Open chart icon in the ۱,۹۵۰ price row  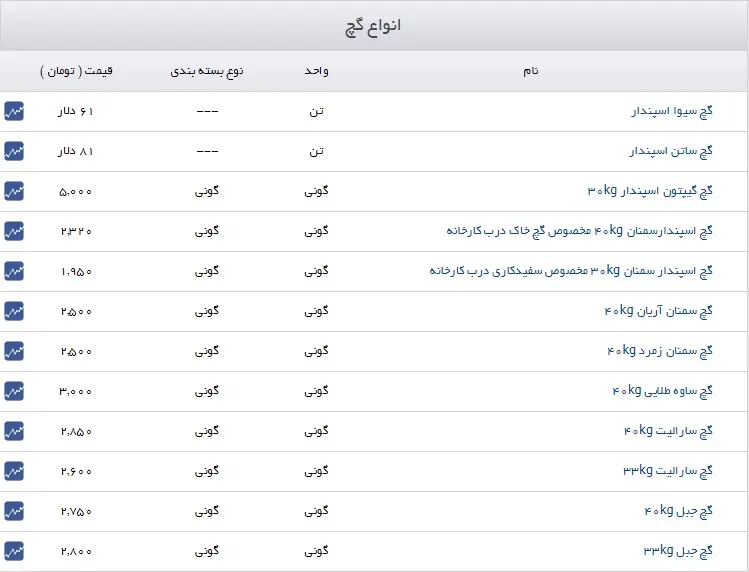(14, 271)
